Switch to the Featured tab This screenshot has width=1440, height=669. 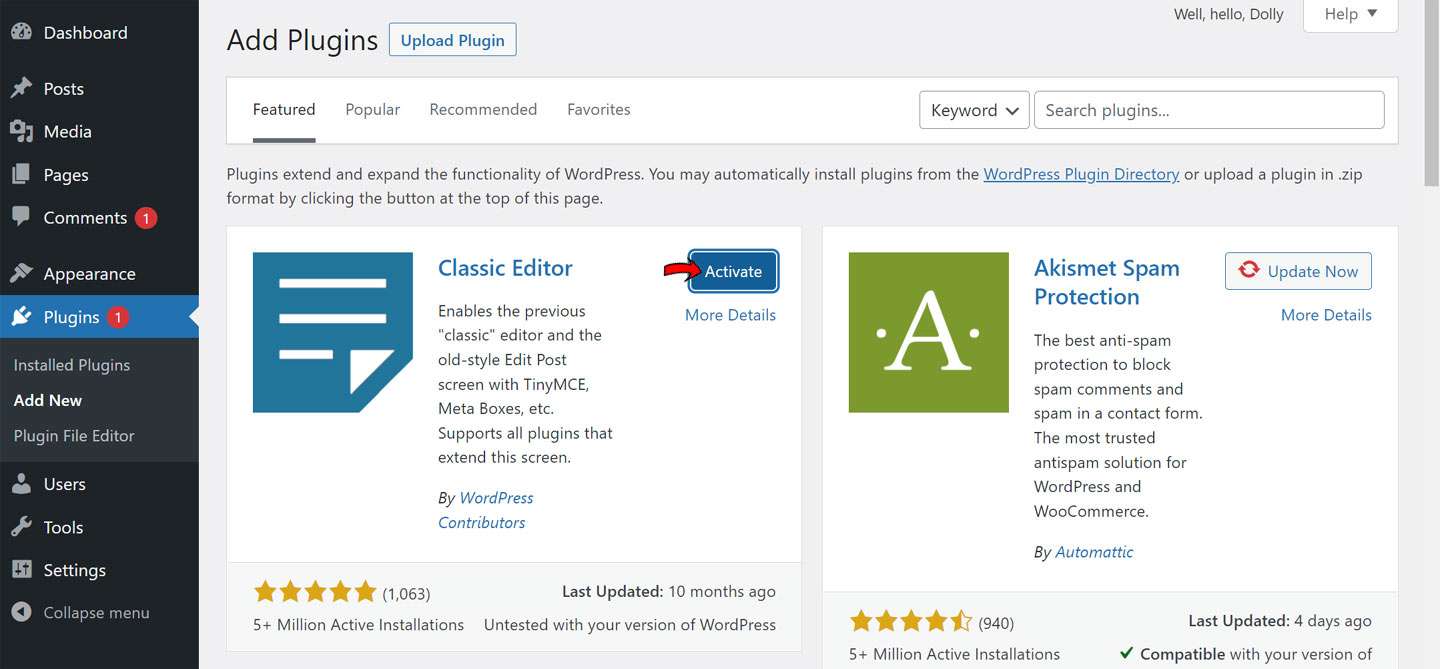(x=284, y=109)
